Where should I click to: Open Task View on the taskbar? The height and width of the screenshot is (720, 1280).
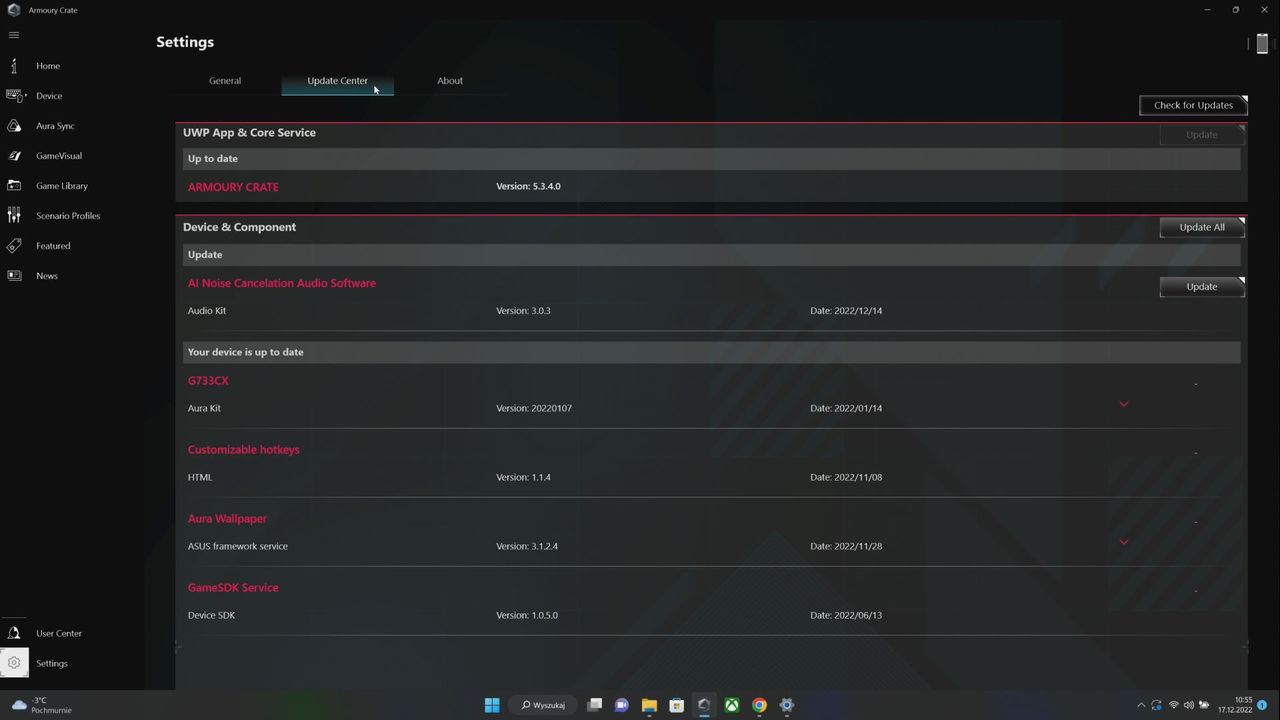coord(594,705)
